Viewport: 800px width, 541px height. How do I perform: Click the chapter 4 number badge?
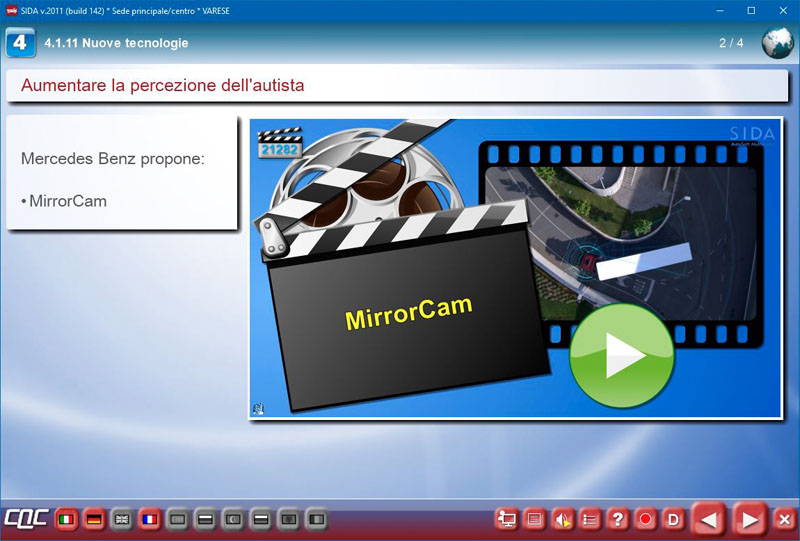[x=20, y=43]
